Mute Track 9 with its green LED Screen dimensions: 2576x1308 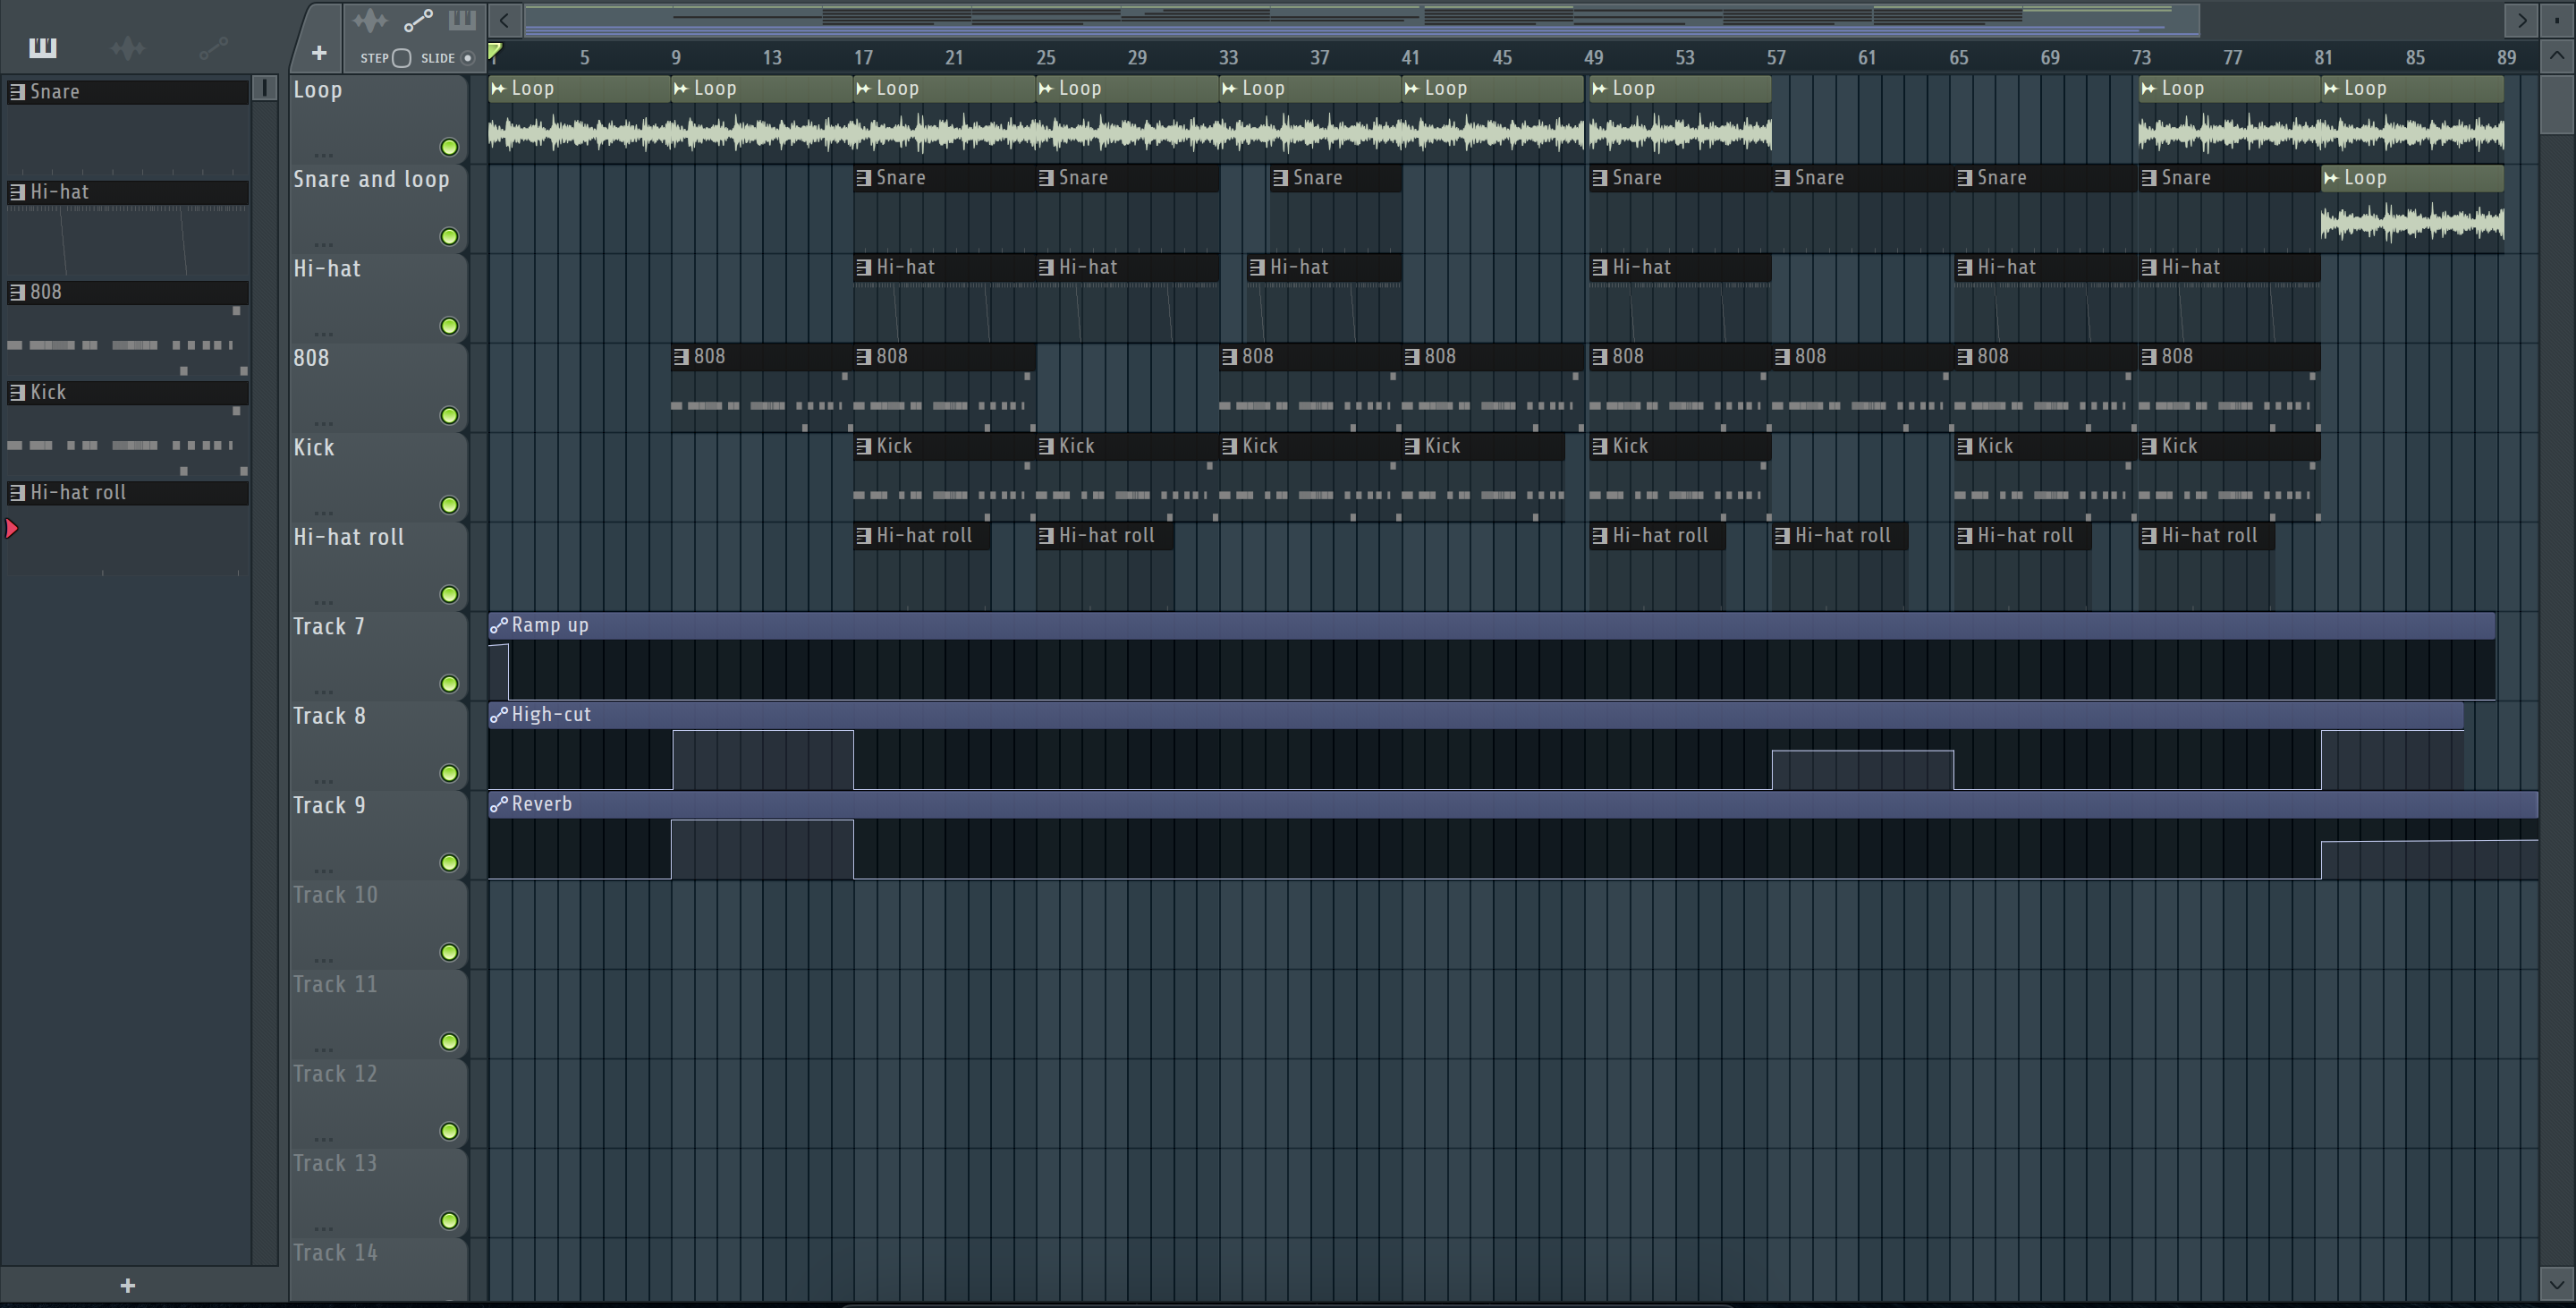pos(450,863)
